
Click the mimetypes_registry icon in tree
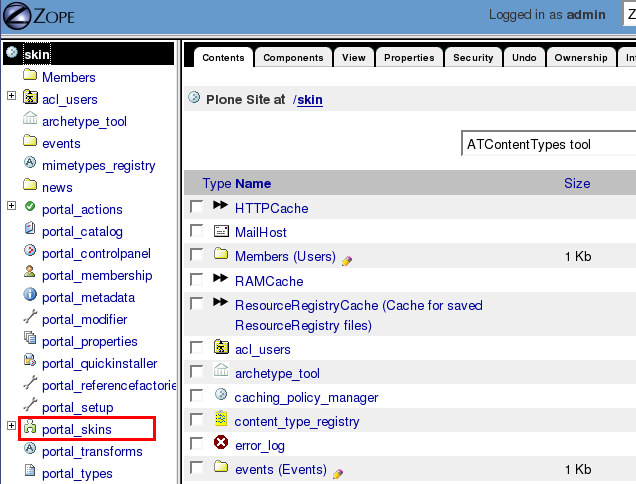click(30, 163)
